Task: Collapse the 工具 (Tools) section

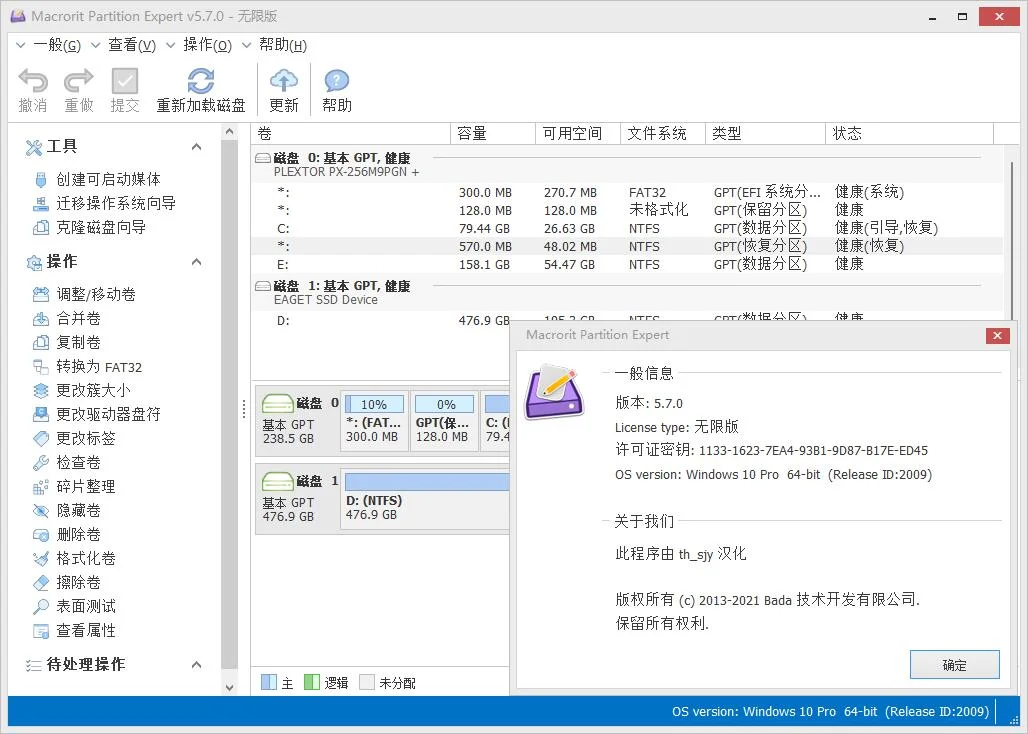Action: pos(197,146)
